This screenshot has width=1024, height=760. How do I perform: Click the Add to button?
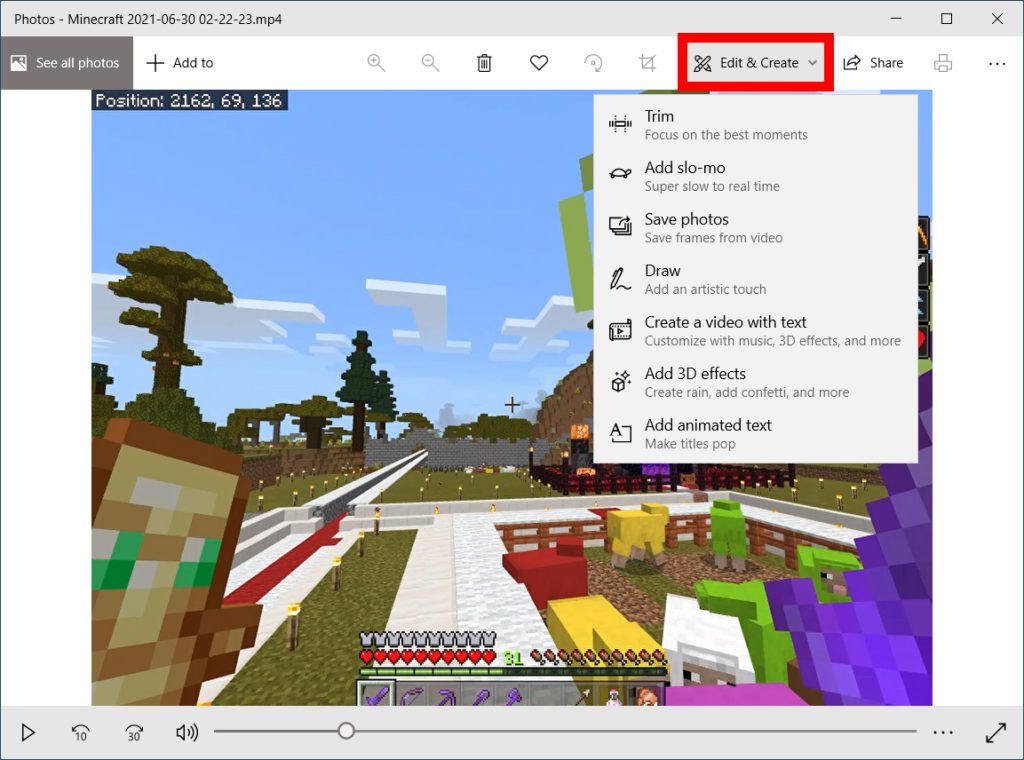[180, 63]
